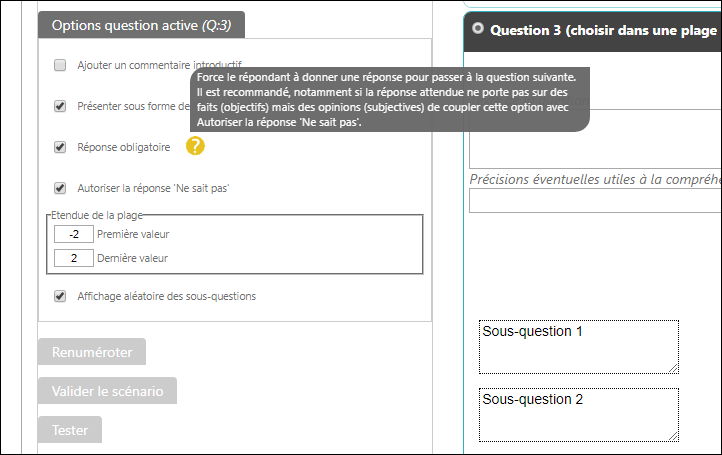This screenshot has height=455, width=722.
Task: Click the yellow help question mark icon
Action: point(195,146)
